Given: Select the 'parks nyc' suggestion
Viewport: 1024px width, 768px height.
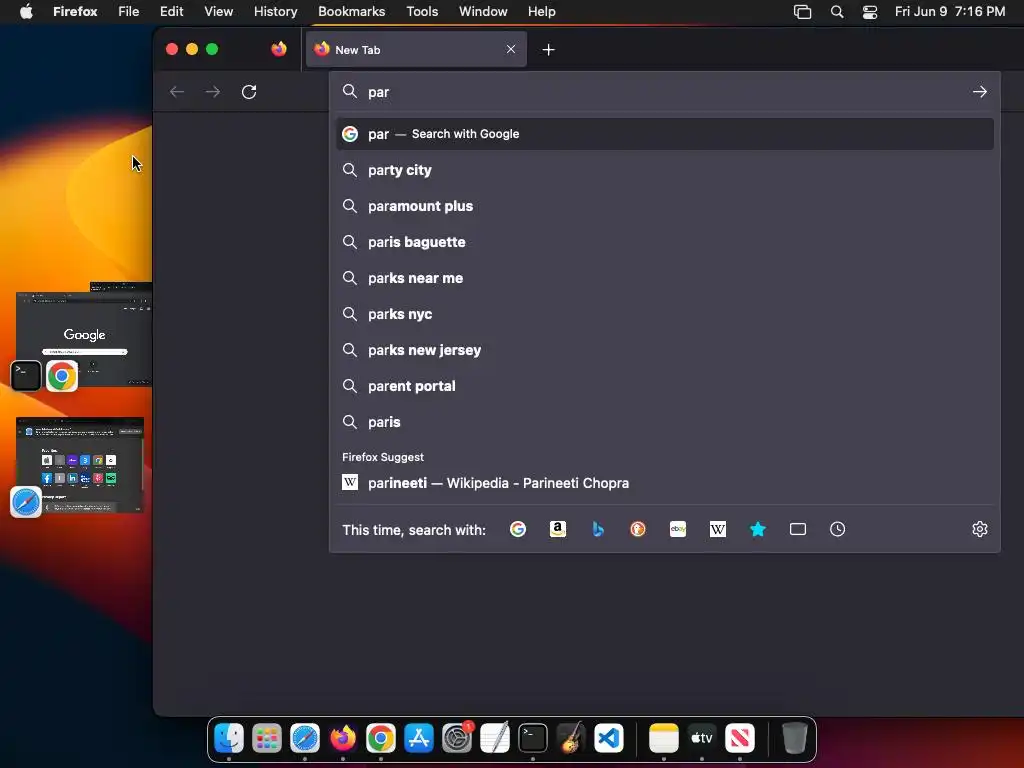Looking at the screenshot, I should [665, 314].
